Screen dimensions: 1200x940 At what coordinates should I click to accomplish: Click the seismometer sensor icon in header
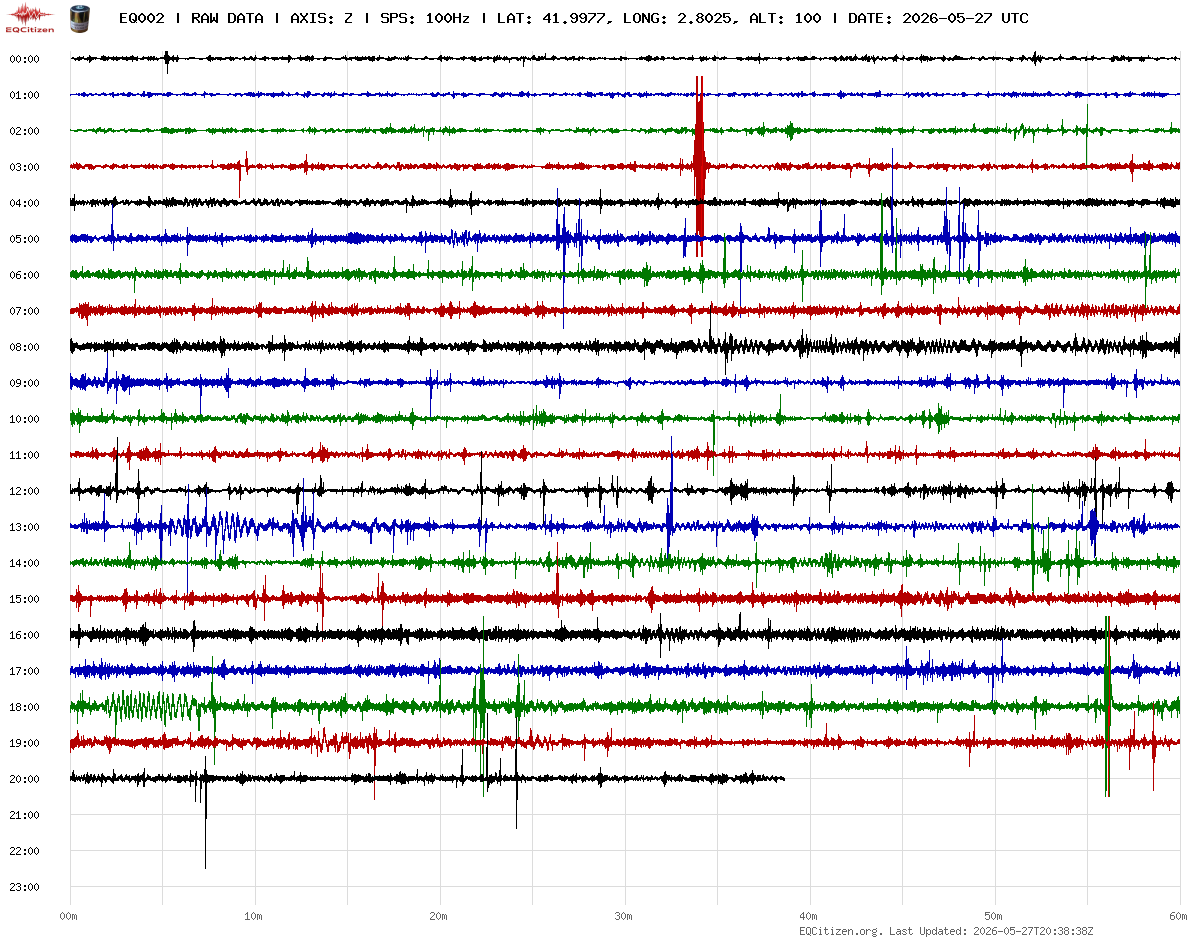click(79, 17)
